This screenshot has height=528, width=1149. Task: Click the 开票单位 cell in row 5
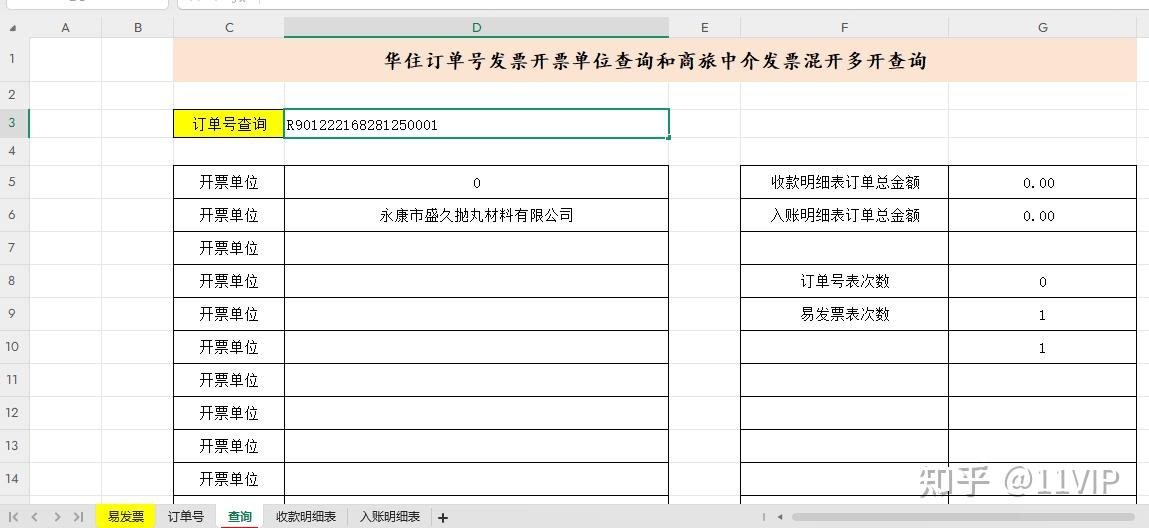[x=229, y=182]
